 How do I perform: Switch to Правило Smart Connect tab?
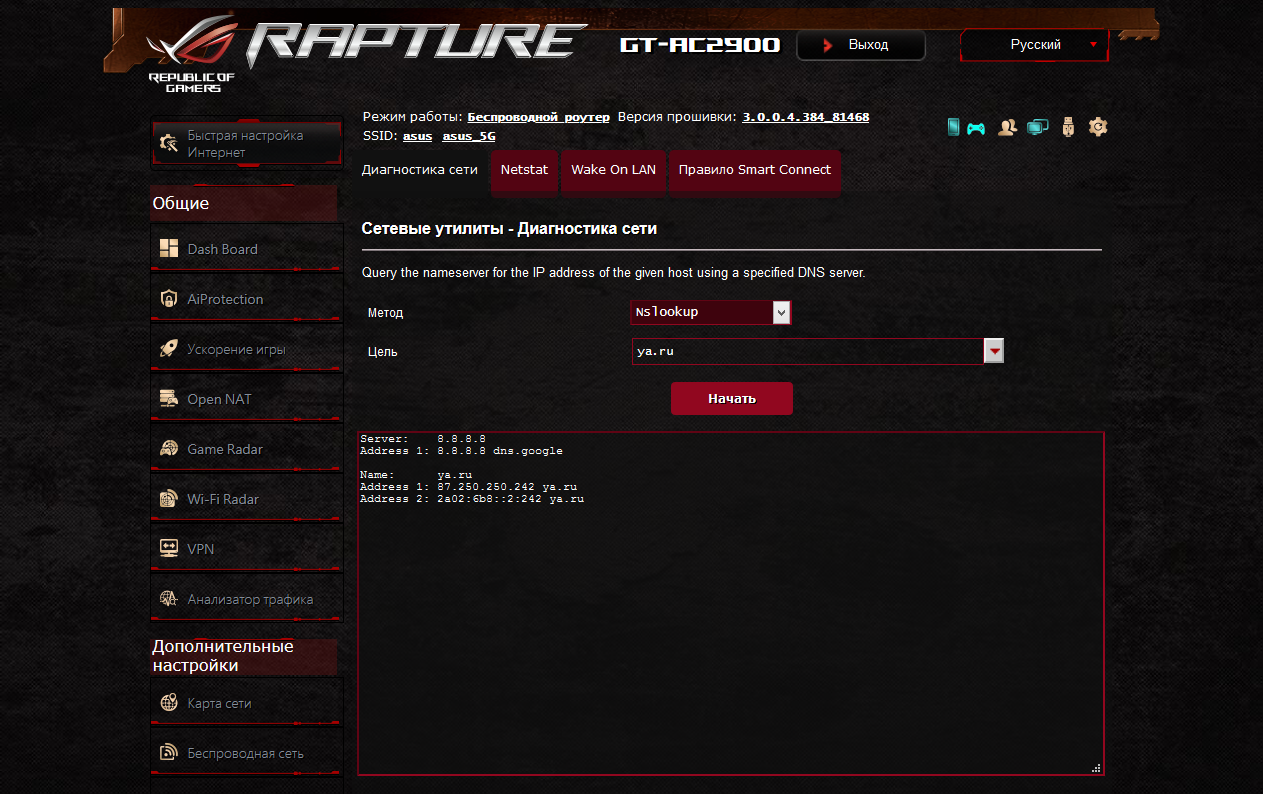coord(755,170)
